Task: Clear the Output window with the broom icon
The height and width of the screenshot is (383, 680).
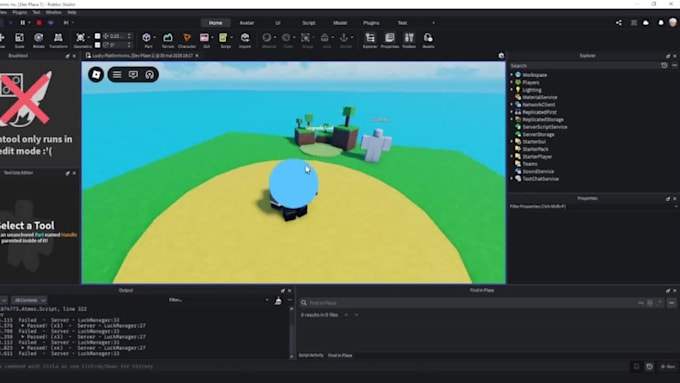Action: [278, 300]
